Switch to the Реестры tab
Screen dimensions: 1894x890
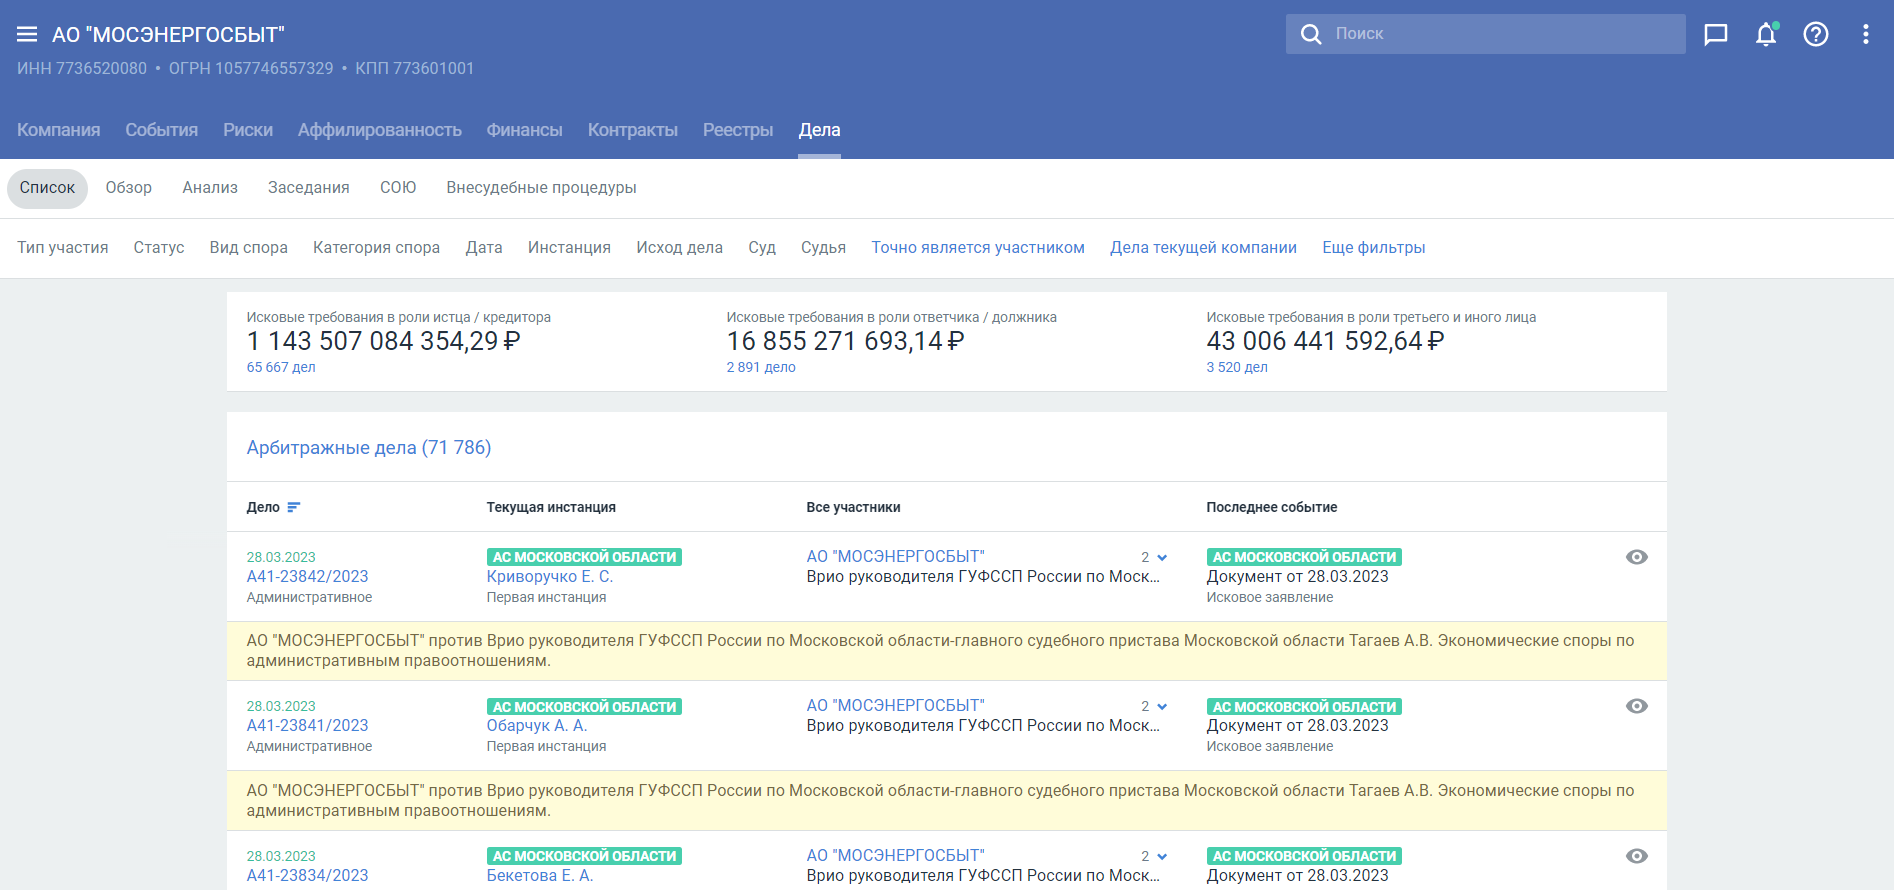738,130
